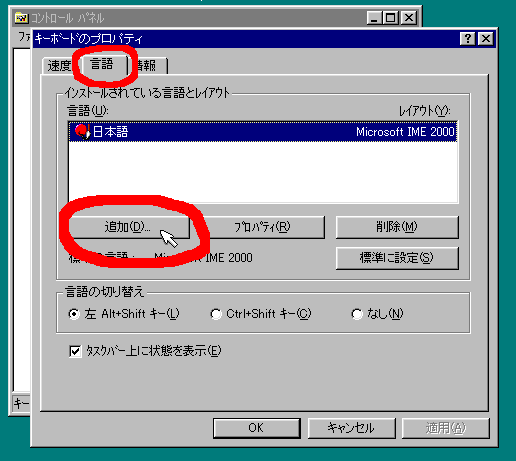Click the 削除(M) delete button

tap(397, 227)
